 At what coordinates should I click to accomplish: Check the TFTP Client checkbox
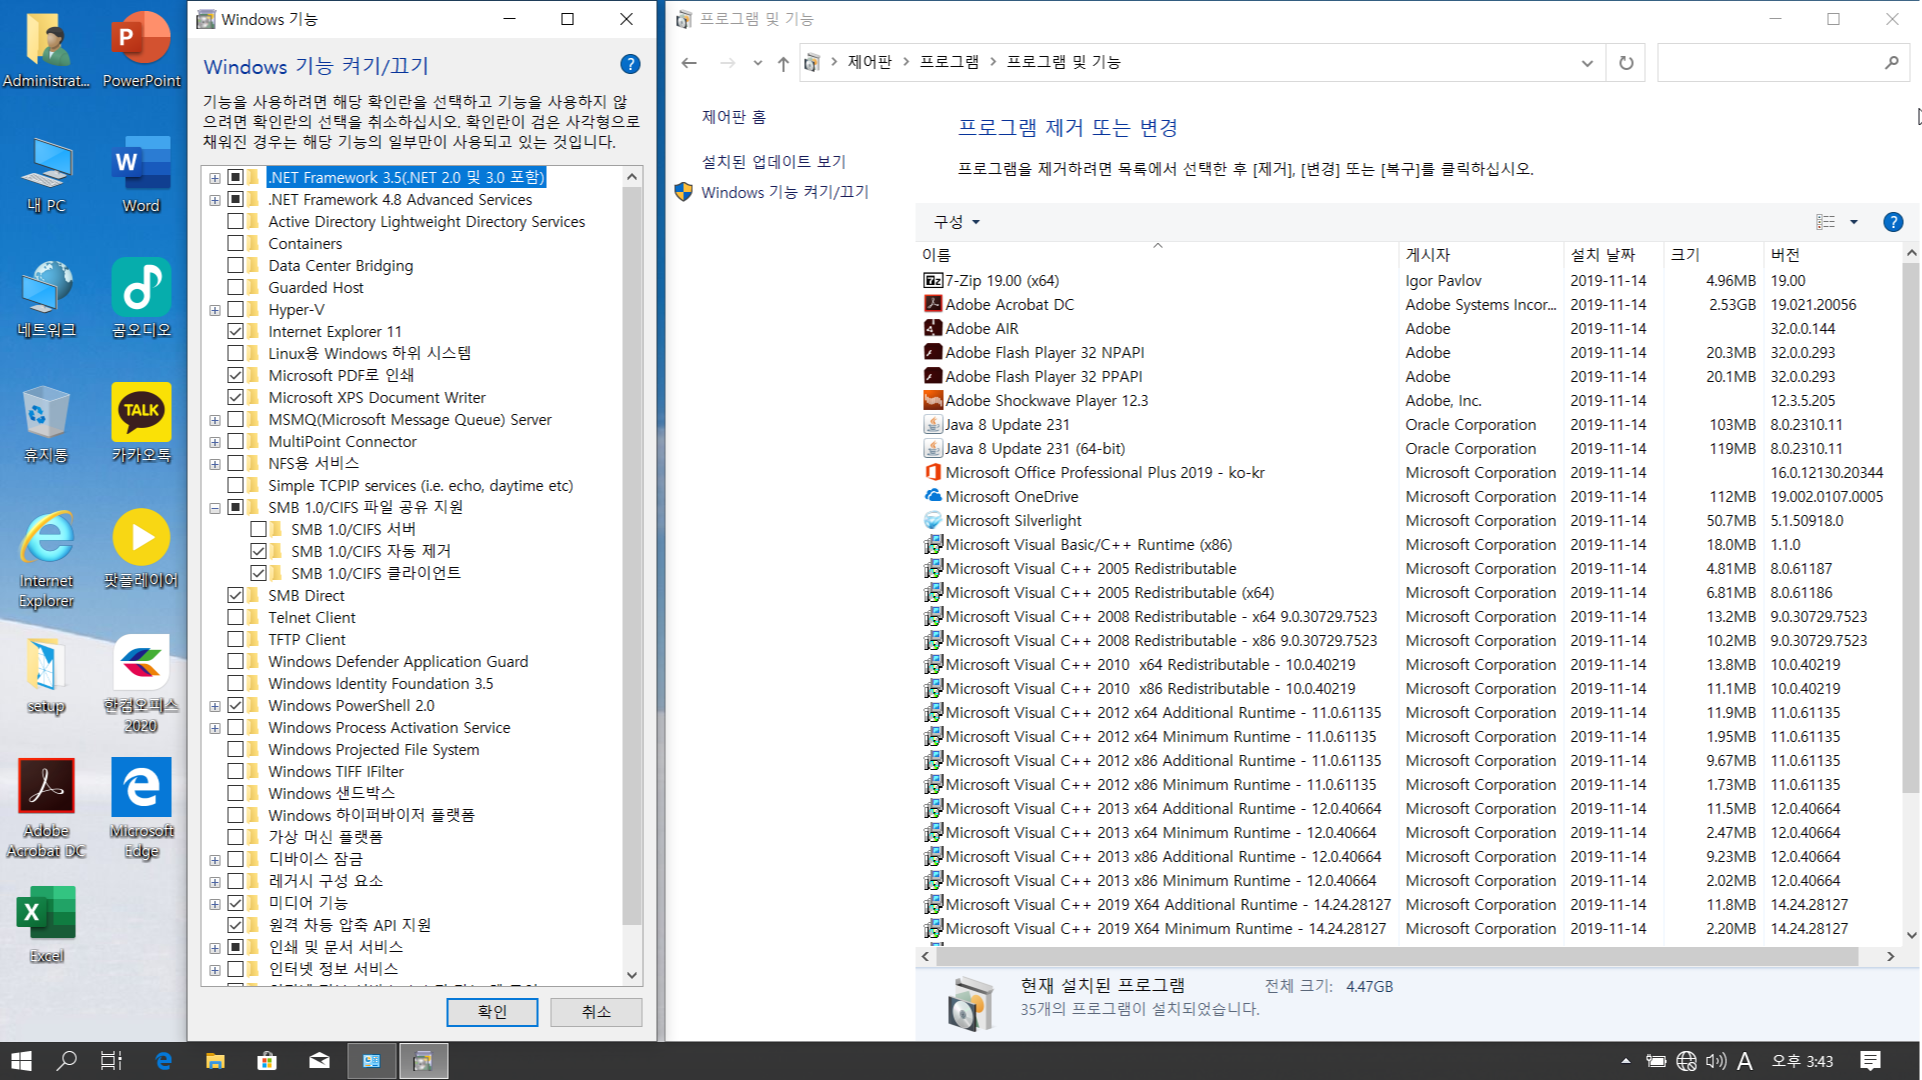pyautogui.click(x=236, y=639)
